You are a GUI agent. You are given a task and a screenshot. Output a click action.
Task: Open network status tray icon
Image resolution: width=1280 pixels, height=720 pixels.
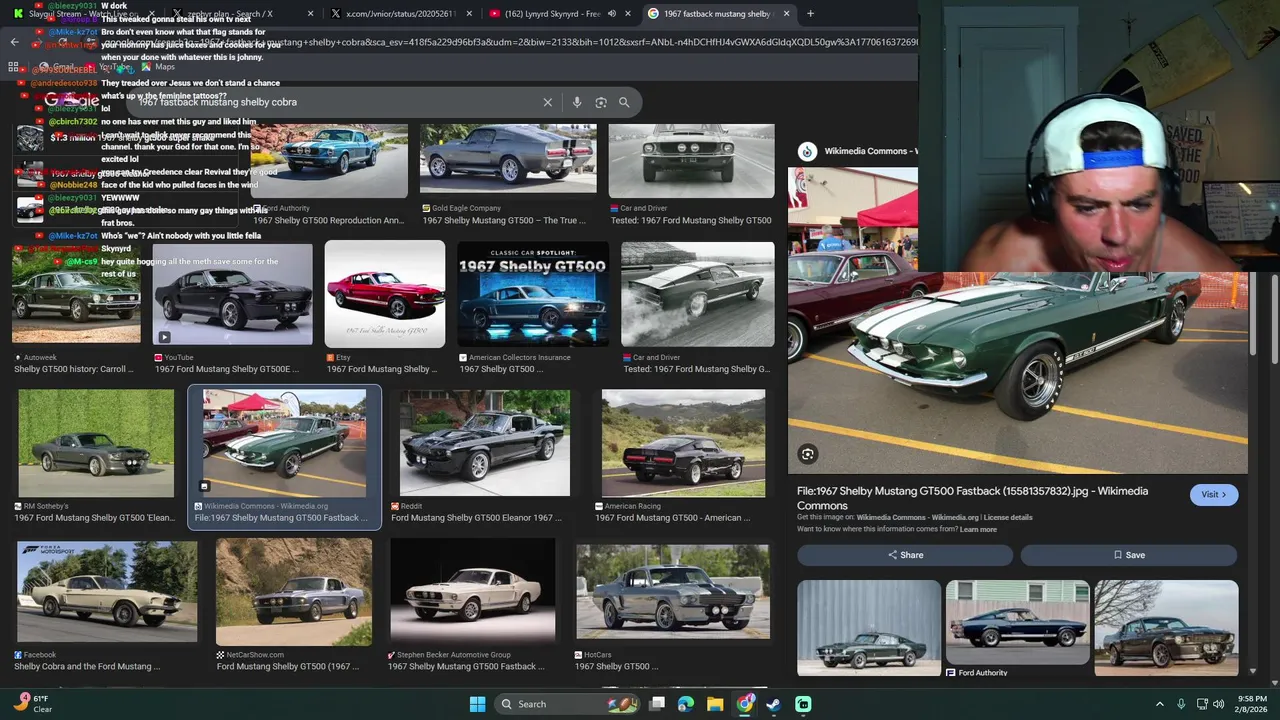pyautogui.click(x=1202, y=704)
